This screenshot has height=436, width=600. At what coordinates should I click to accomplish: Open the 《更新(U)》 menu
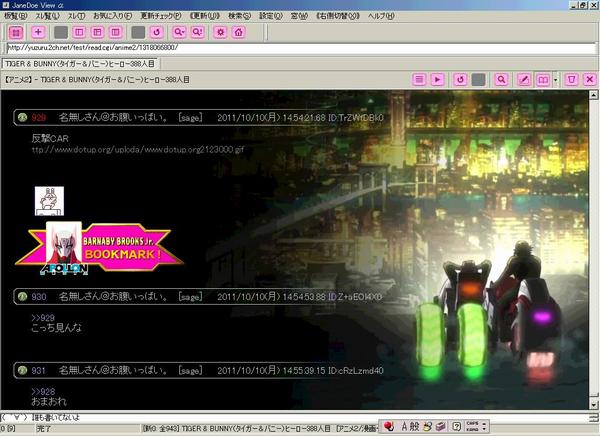pyautogui.click(x=205, y=16)
